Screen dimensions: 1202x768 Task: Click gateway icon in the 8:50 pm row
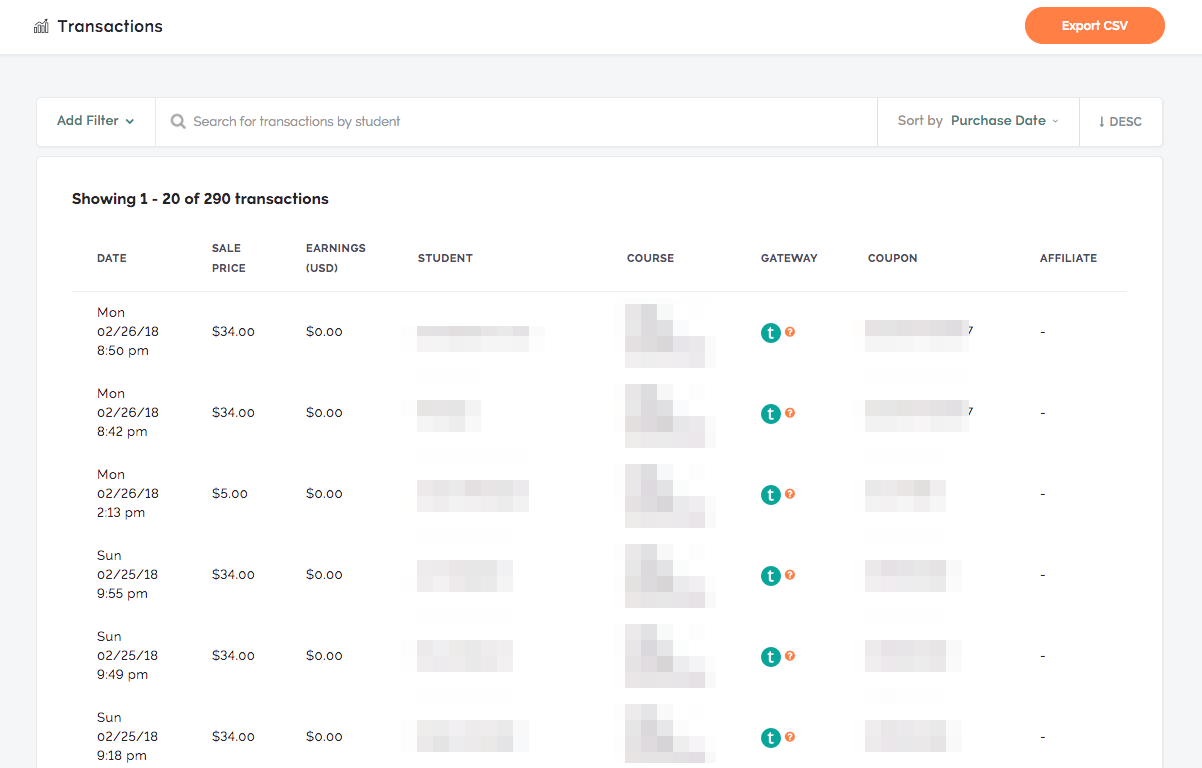coord(770,333)
